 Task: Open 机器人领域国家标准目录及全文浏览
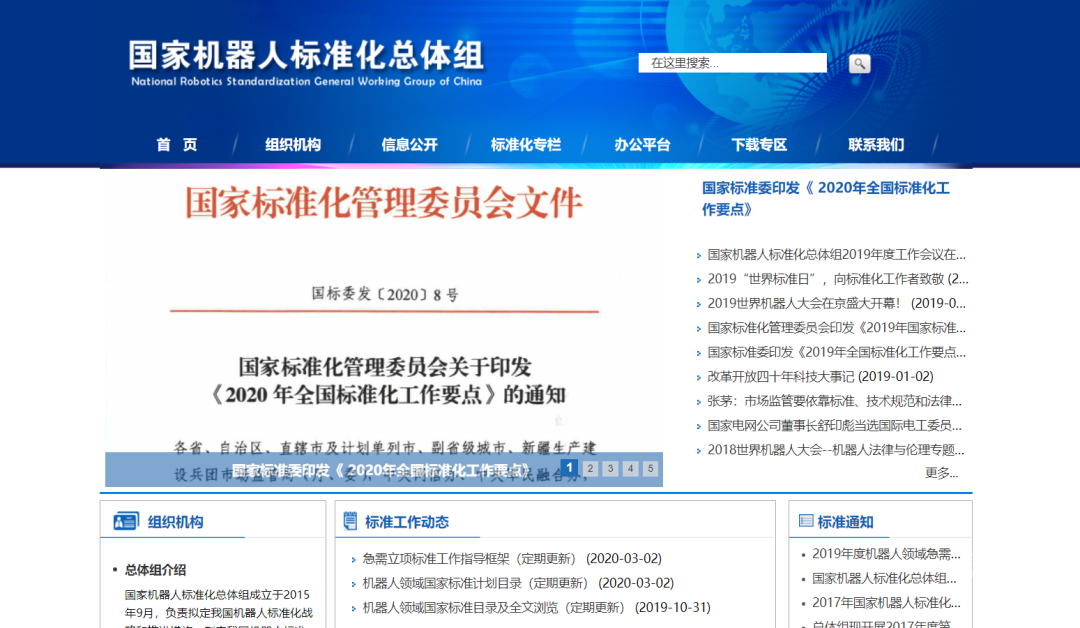click(537, 607)
